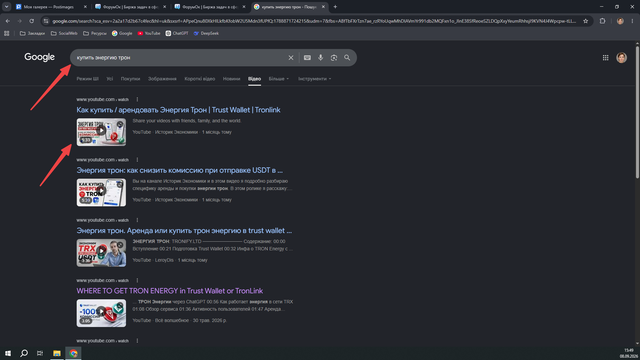Select the Усі search filter
640x360 pixels.
109,79
